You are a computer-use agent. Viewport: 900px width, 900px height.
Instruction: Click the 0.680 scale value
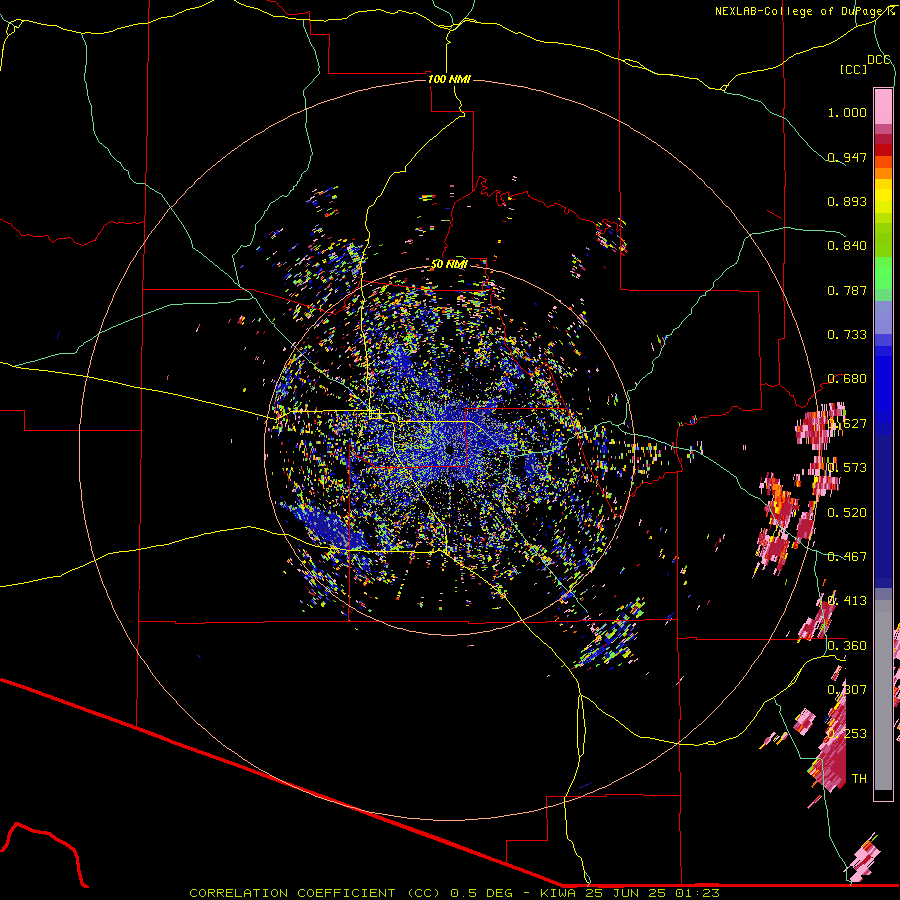[847, 379]
